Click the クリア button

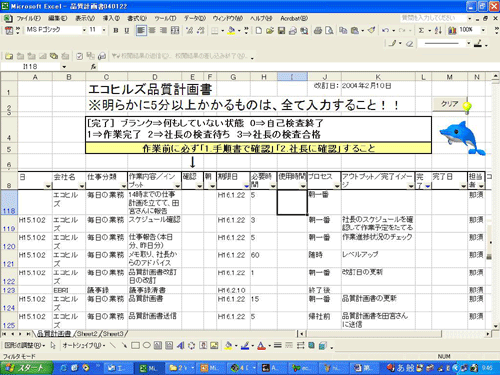449,104
